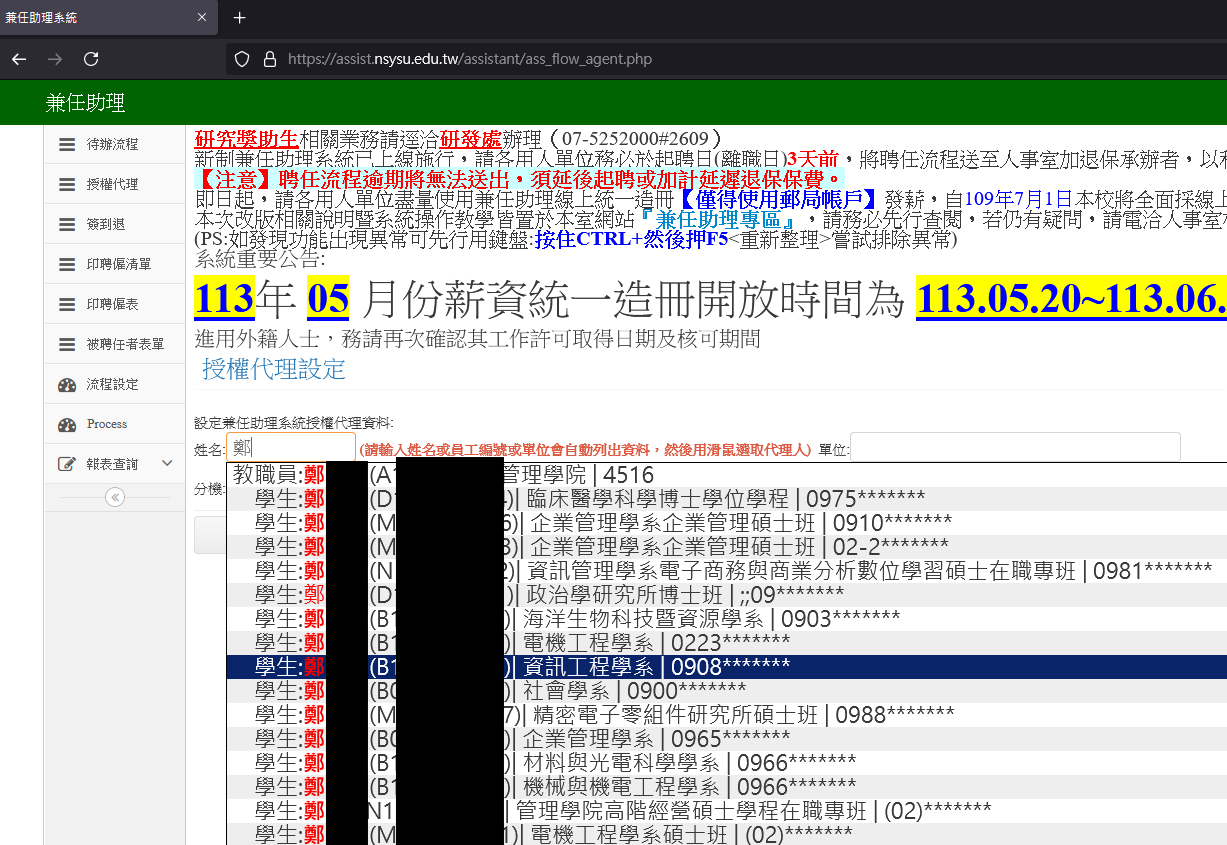Click the address bar URL

[470, 59]
